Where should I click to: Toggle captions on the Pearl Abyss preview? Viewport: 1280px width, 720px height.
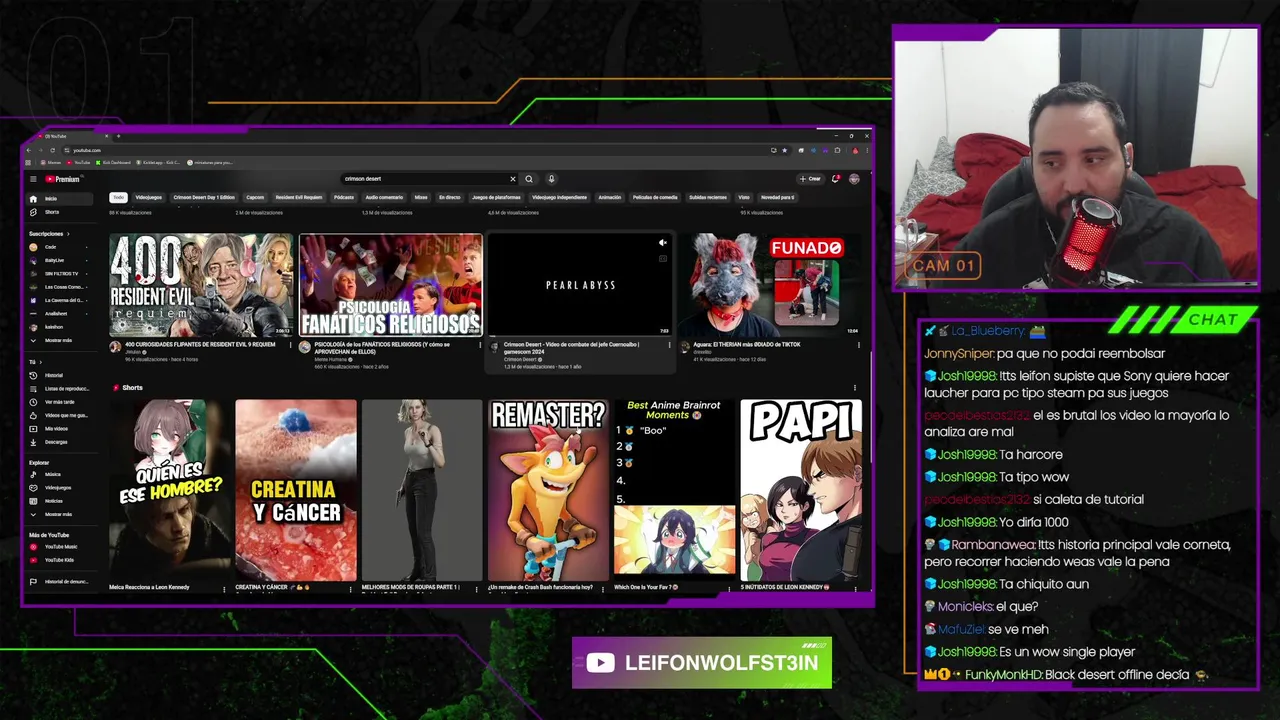point(662,258)
